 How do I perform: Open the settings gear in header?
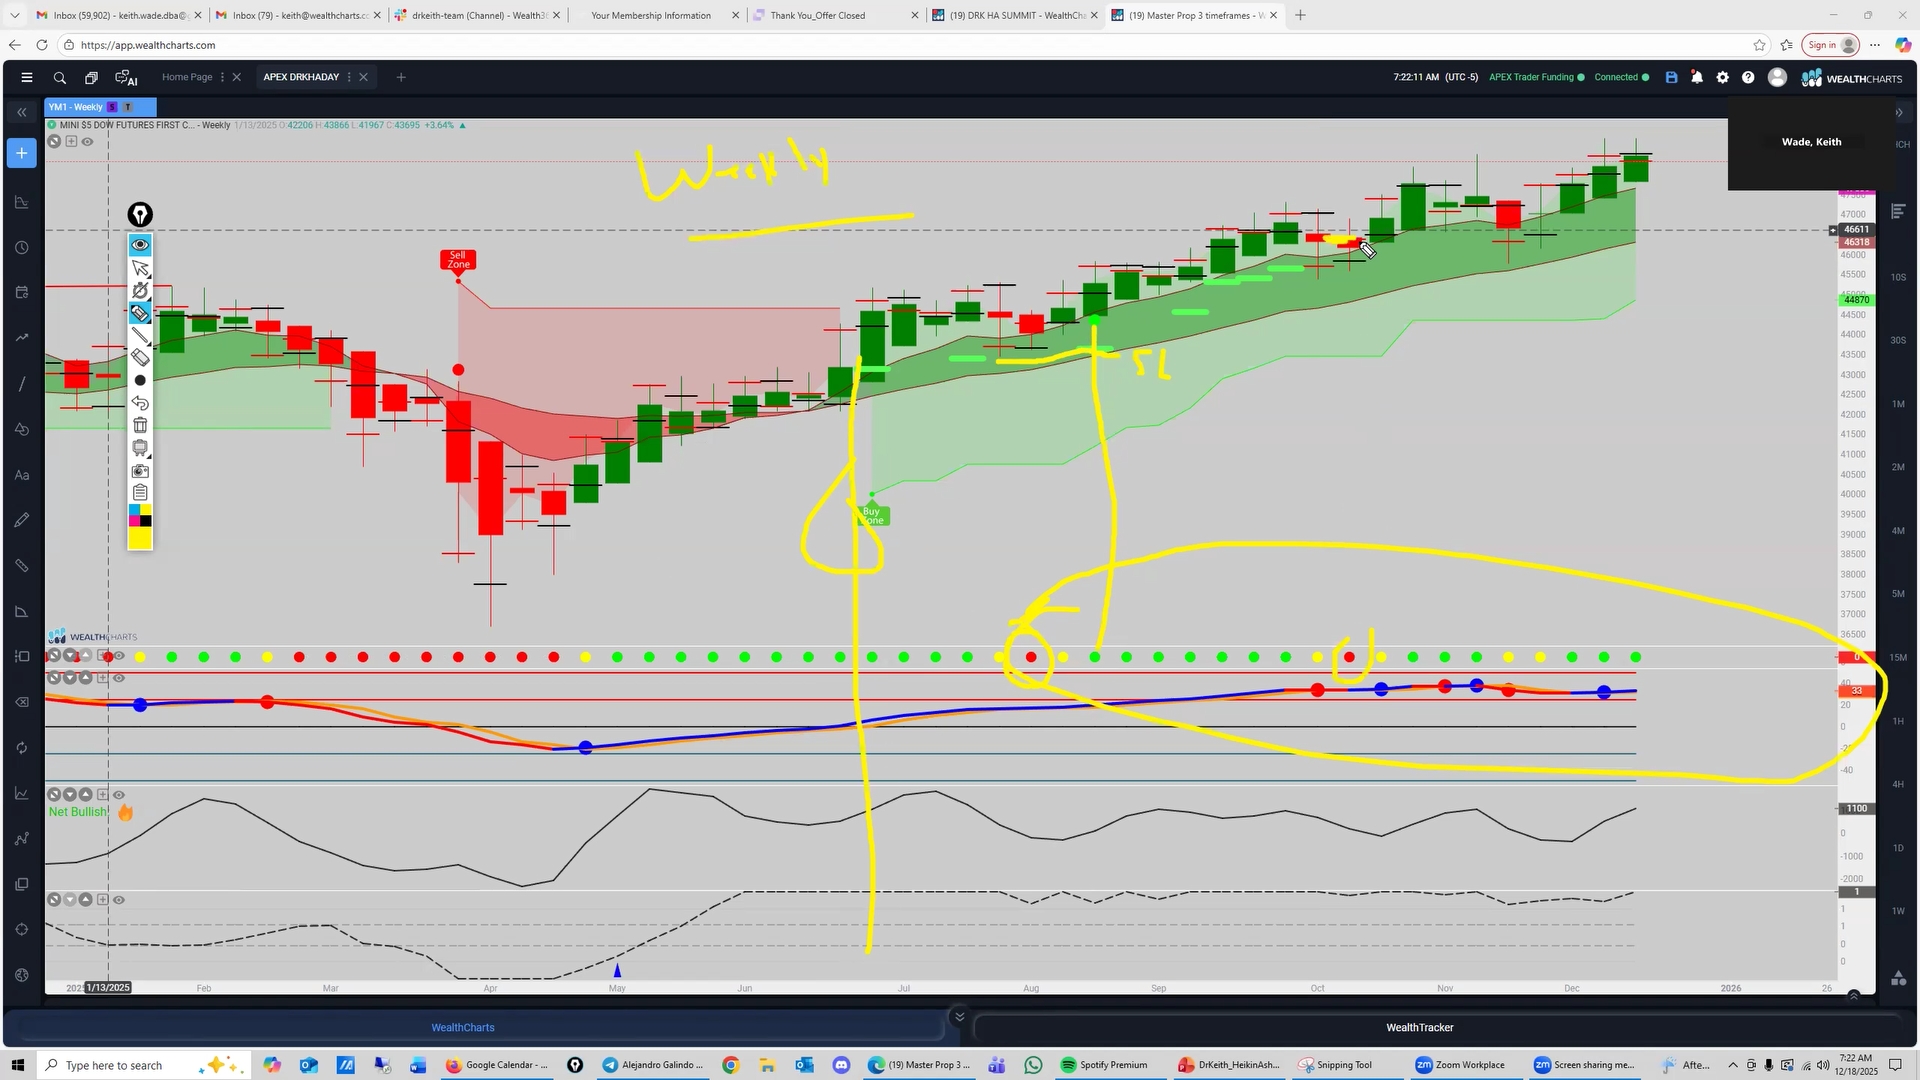point(1722,77)
